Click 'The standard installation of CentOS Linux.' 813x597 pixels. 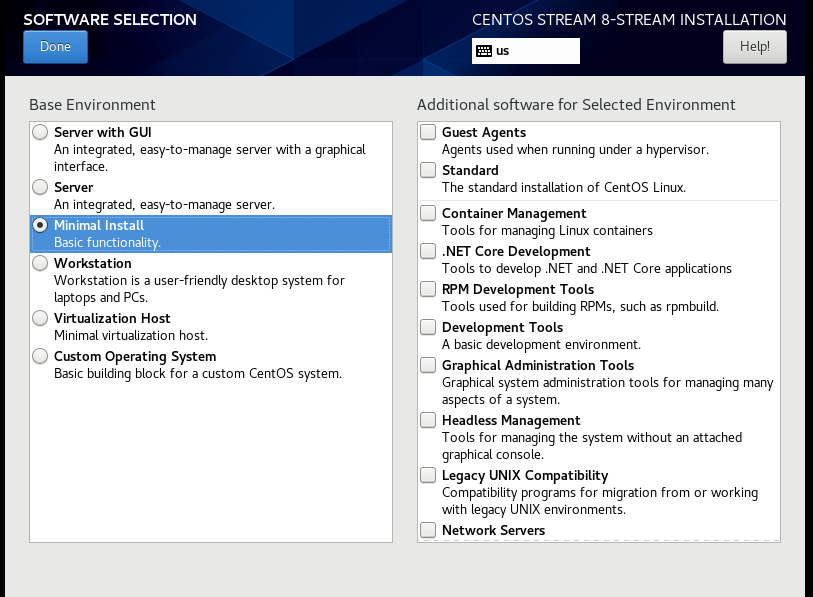pyautogui.click(x=564, y=188)
